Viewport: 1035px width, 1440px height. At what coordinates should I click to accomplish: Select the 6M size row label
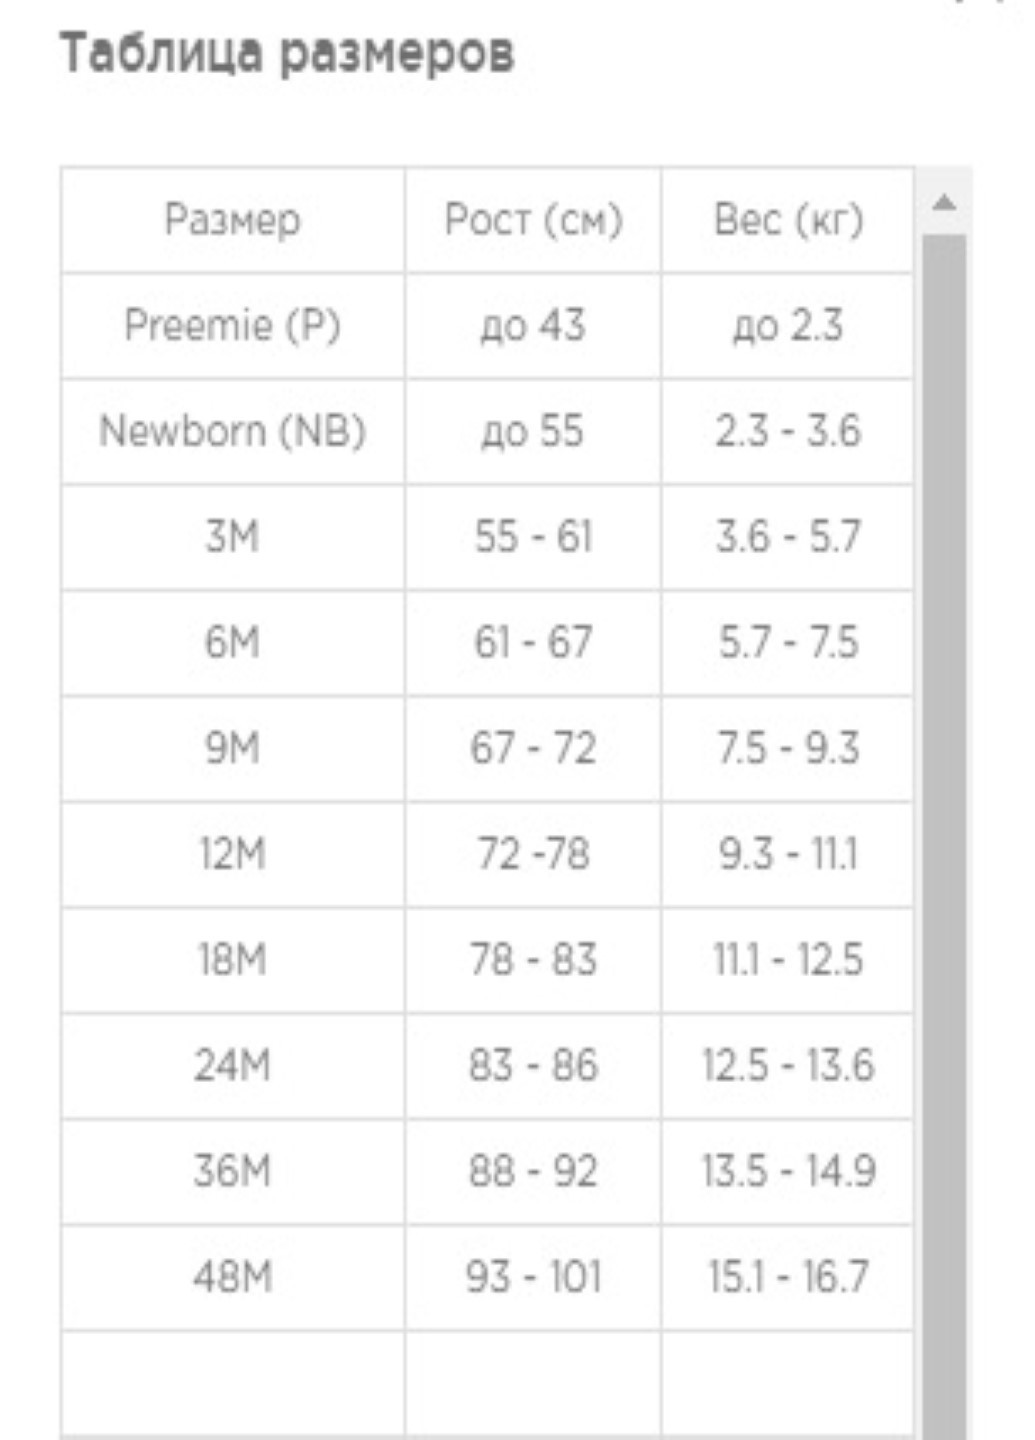coord(233,643)
